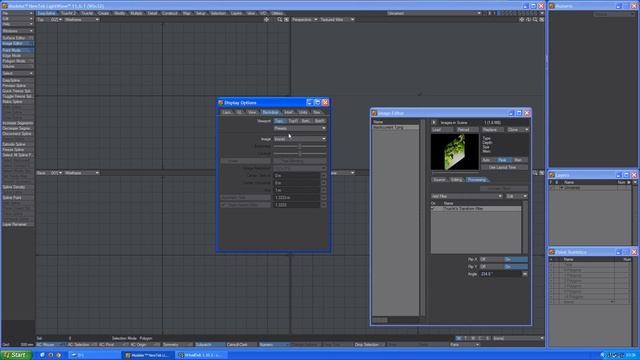Click the M button in the bottom bar
The width and height of the screenshot is (640, 360).
[473, 338]
